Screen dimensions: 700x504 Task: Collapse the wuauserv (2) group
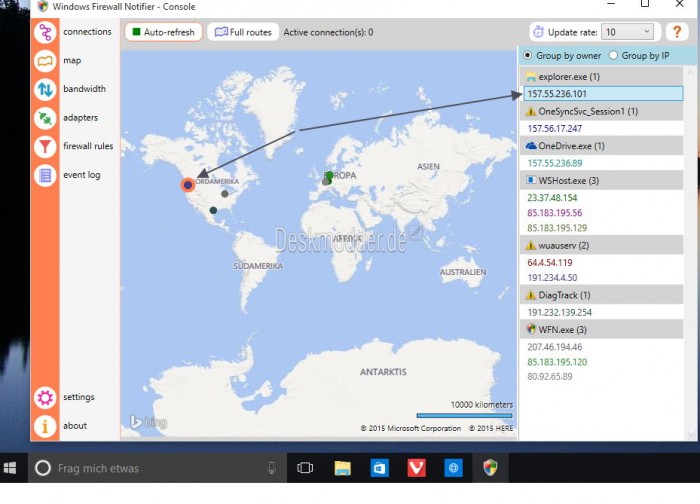tap(601, 246)
